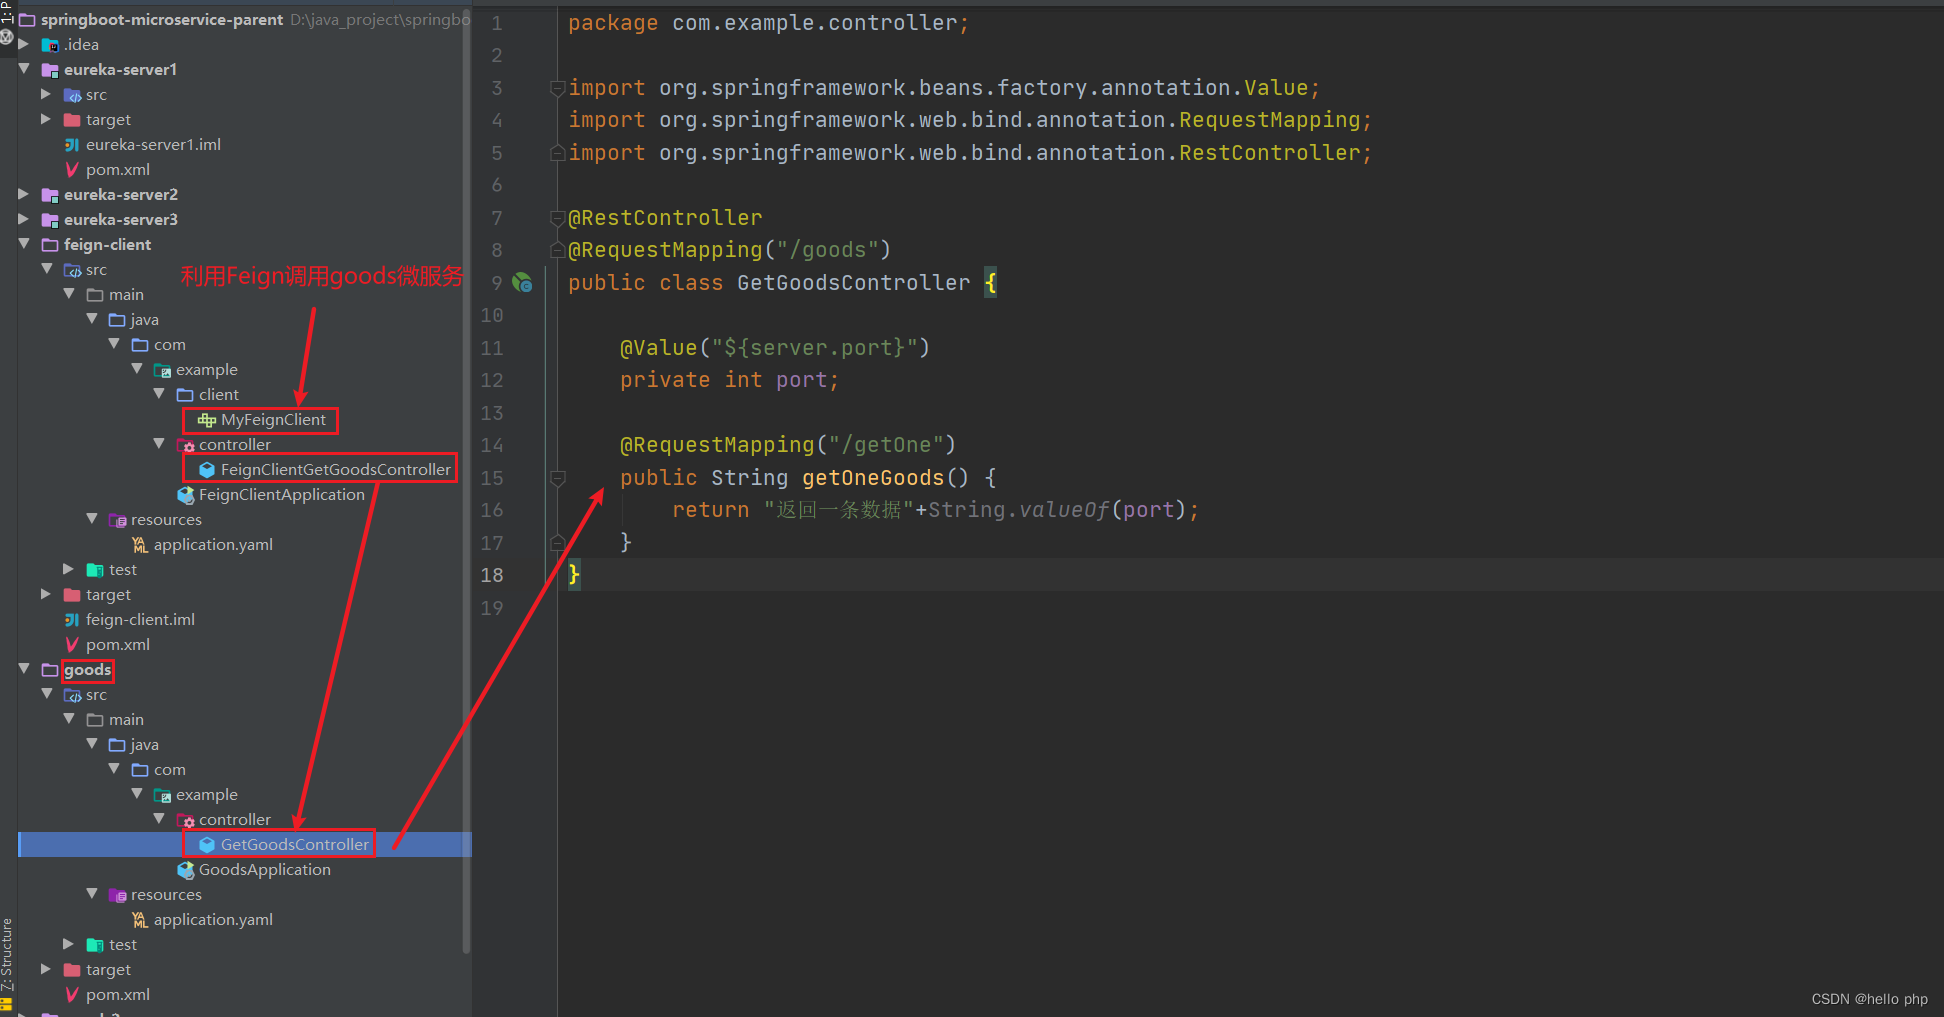1944x1017 pixels.
Task: Open pom.xml of eureka-server1
Action: pyautogui.click(x=118, y=170)
